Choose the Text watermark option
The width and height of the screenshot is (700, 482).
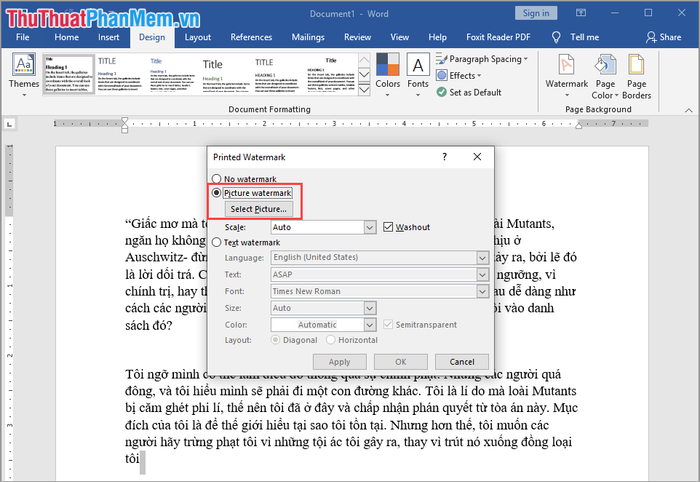tap(216, 242)
